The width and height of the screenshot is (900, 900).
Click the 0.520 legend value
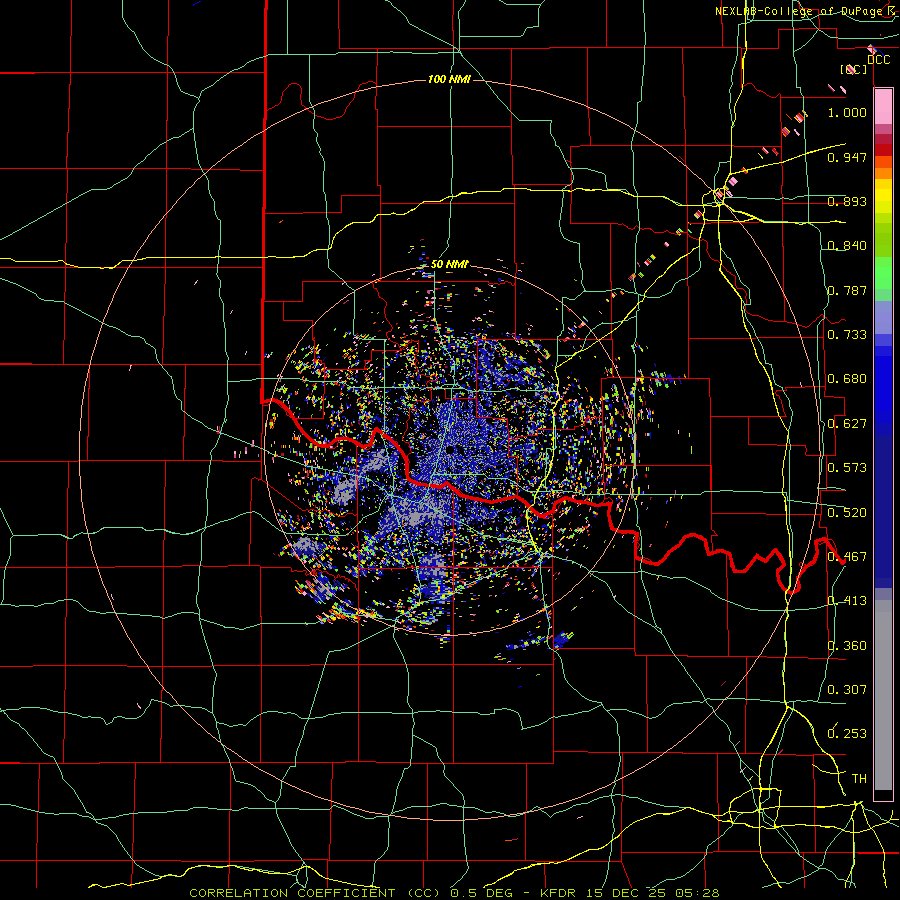(847, 513)
